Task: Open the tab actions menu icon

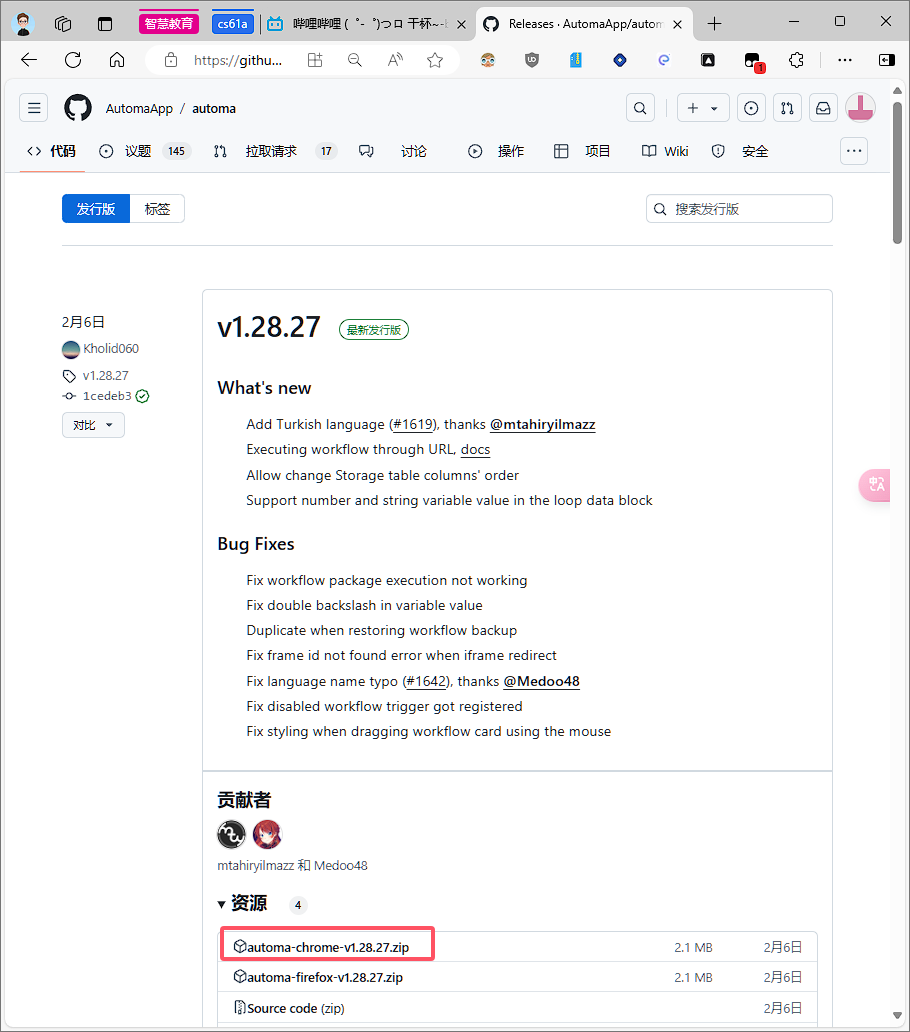Action: point(105,24)
